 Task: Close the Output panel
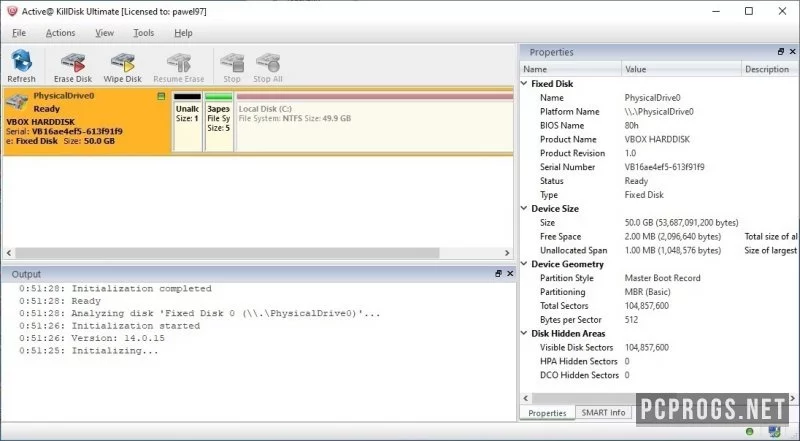pos(510,274)
